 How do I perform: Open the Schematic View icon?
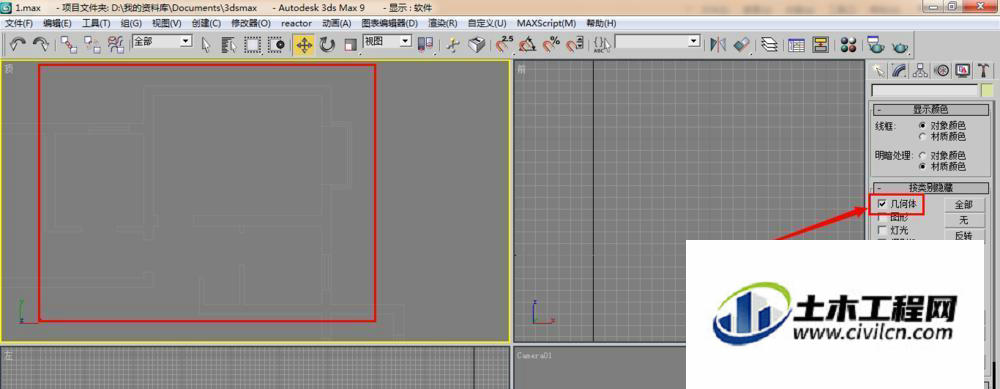pyautogui.click(x=820, y=45)
